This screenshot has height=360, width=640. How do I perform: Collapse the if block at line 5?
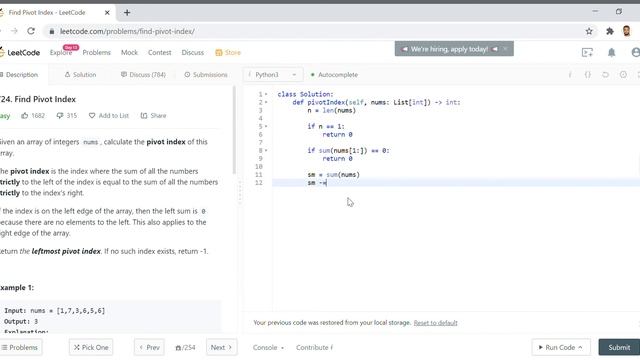[266, 127]
